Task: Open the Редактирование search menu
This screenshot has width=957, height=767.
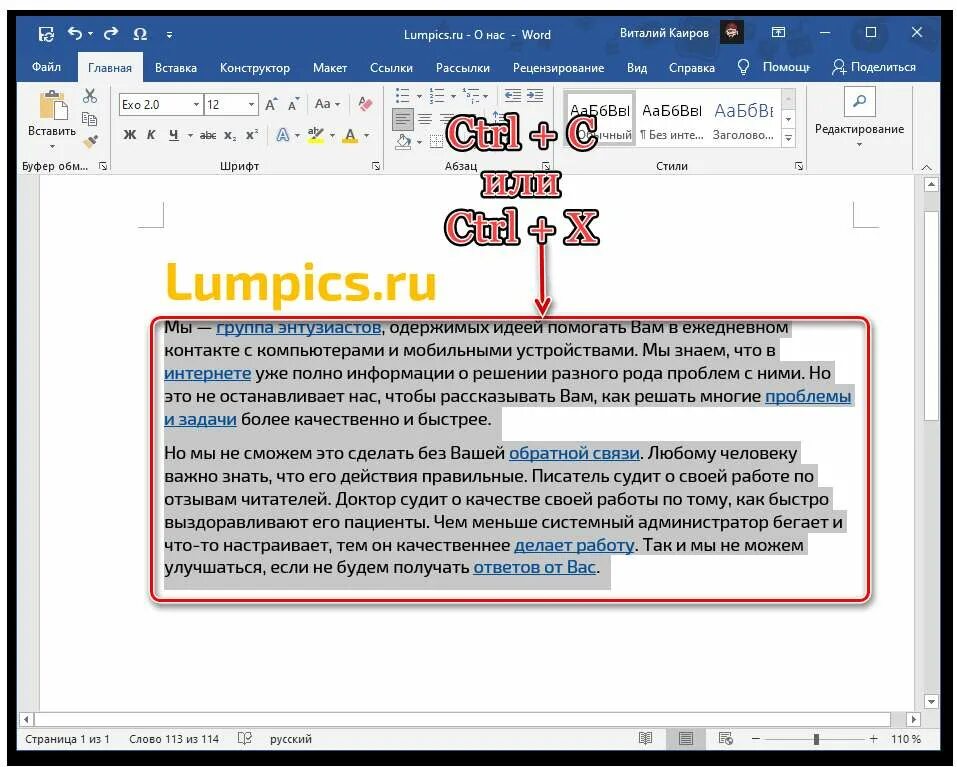Action: click(859, 119)
